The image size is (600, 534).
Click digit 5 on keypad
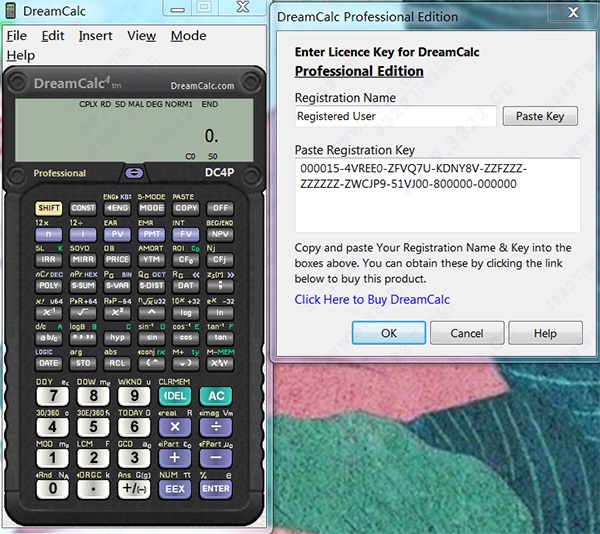tap(93, 427)
